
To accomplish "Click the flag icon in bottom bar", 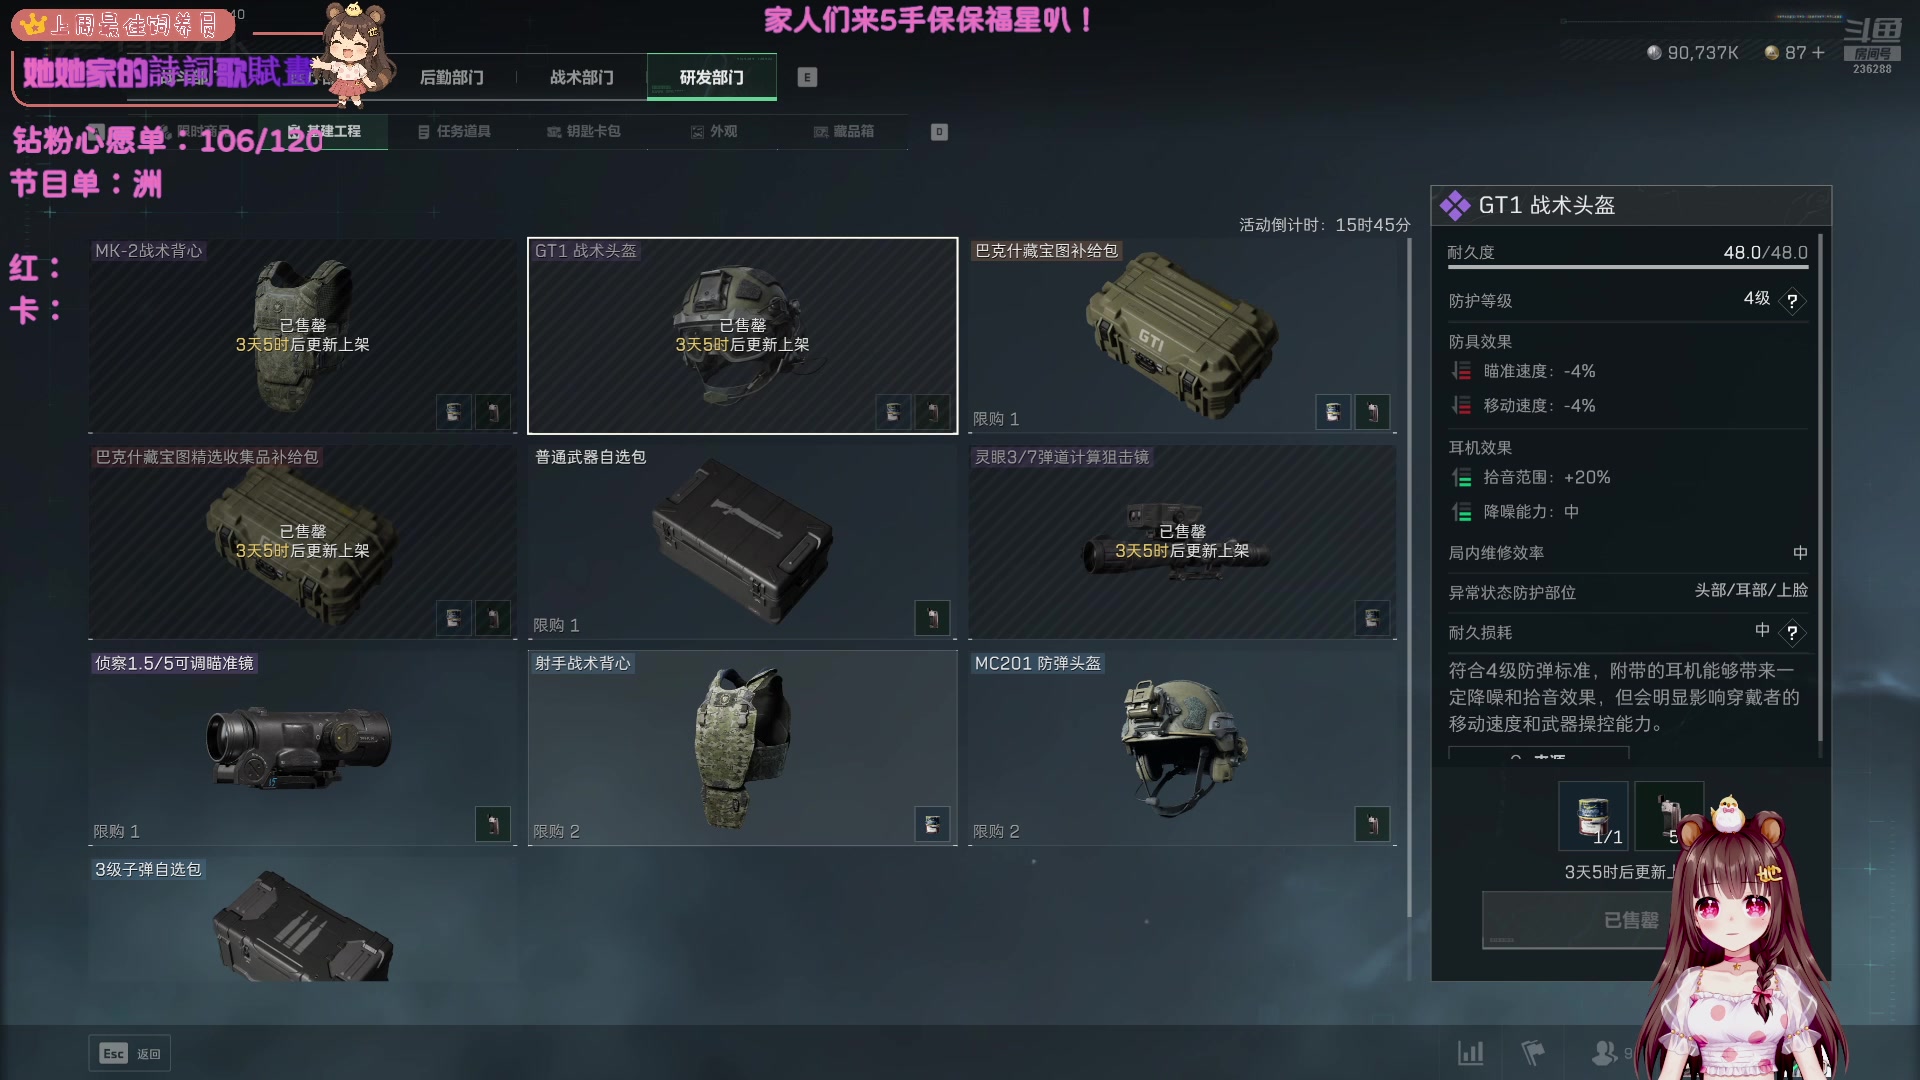I will tap(1532, 1052).
